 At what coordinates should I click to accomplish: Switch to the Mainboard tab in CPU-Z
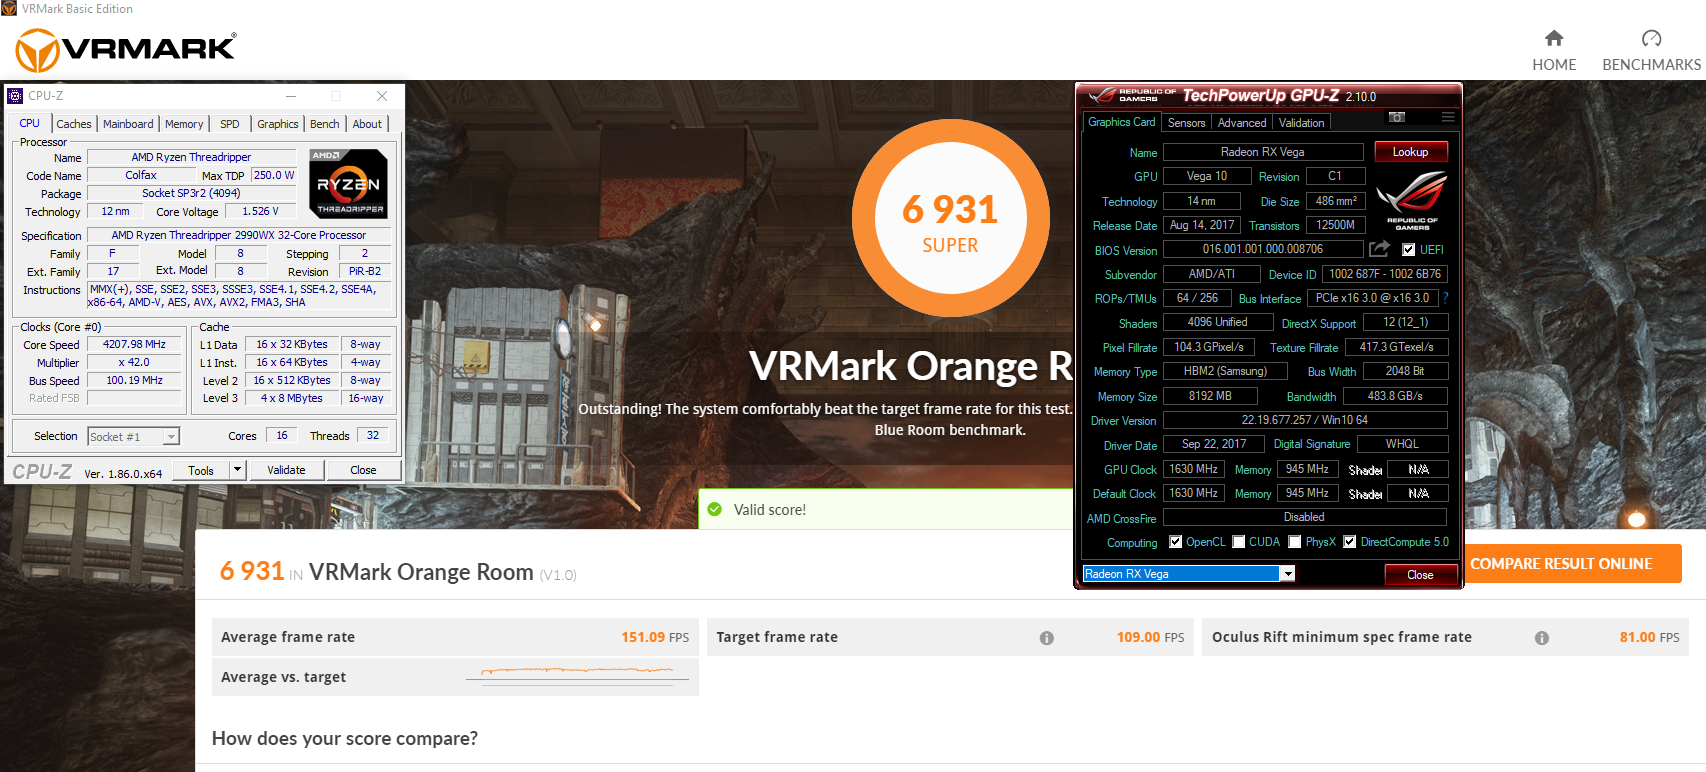(129, 124)
